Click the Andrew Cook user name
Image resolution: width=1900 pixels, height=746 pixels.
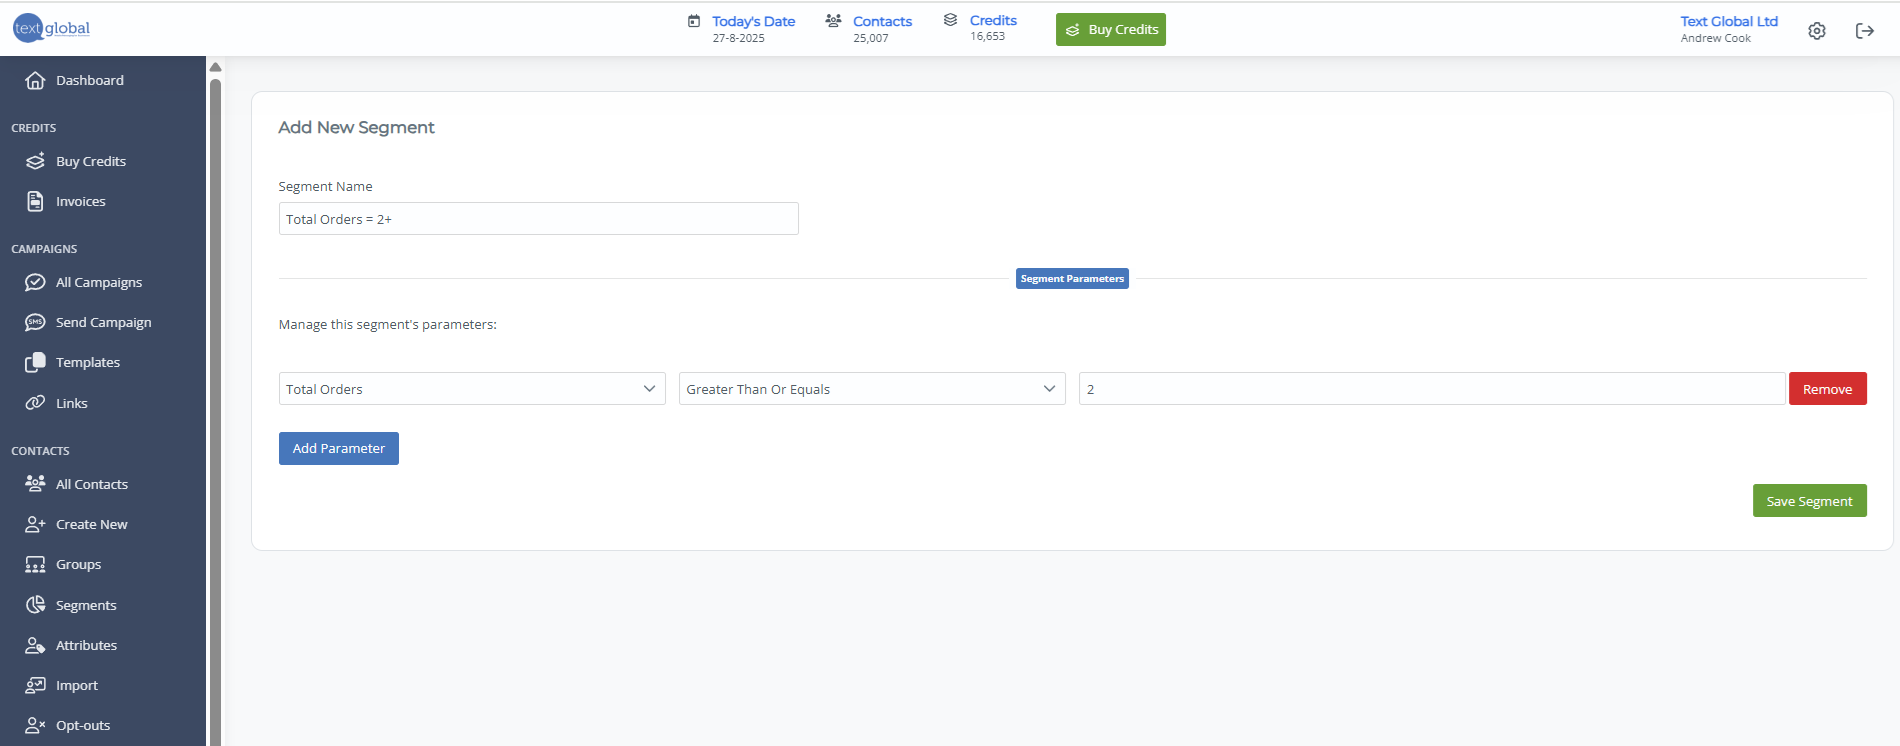[1716, 38]
